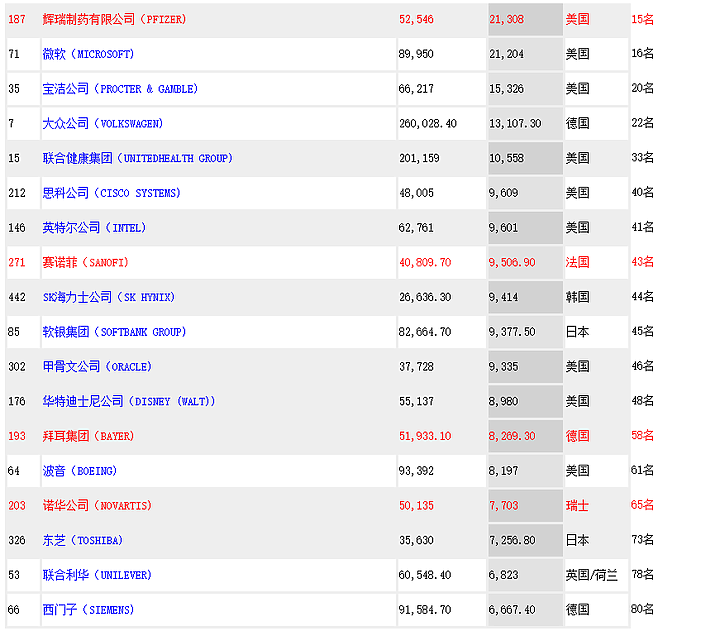The height and width of the screenshot is (631, 720).
Task: Select Volkswagen profit 13,107.30
Action: coord(515,124)
